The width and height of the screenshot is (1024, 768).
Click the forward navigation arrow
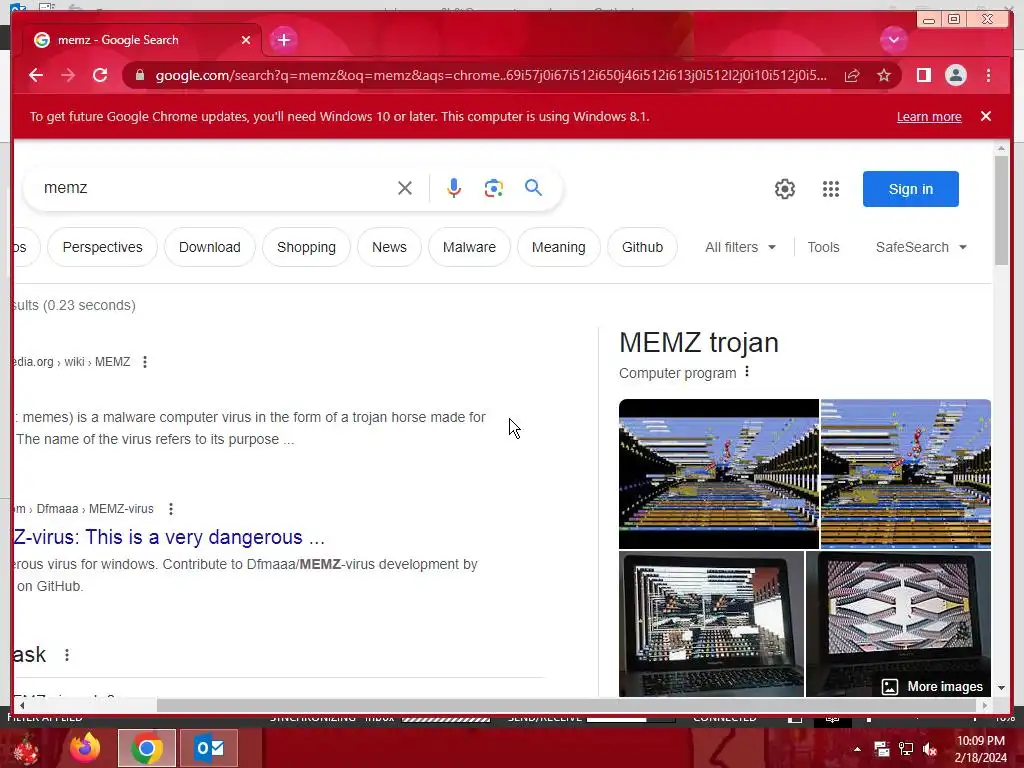click(68, 75)
